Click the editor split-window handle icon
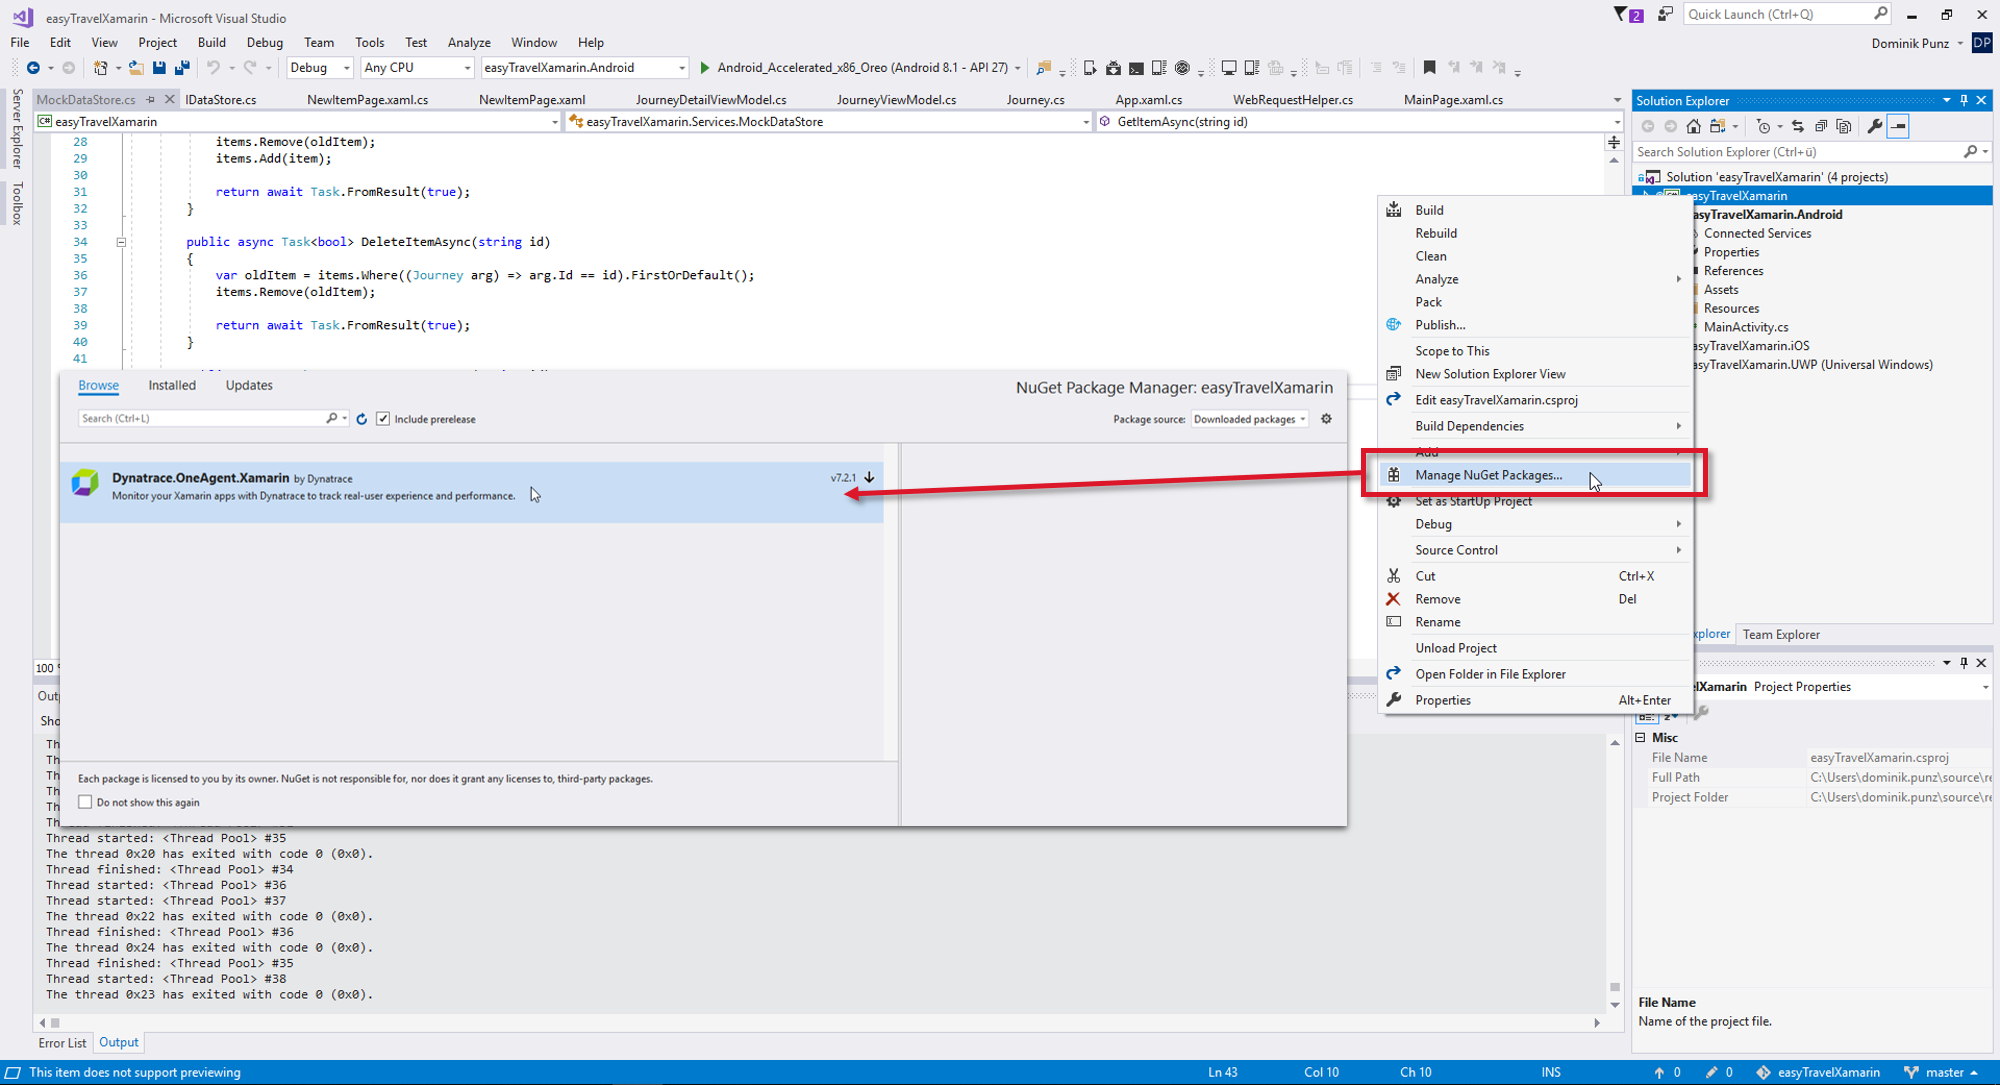The image size is (2000, 1085). (1613, 143)
